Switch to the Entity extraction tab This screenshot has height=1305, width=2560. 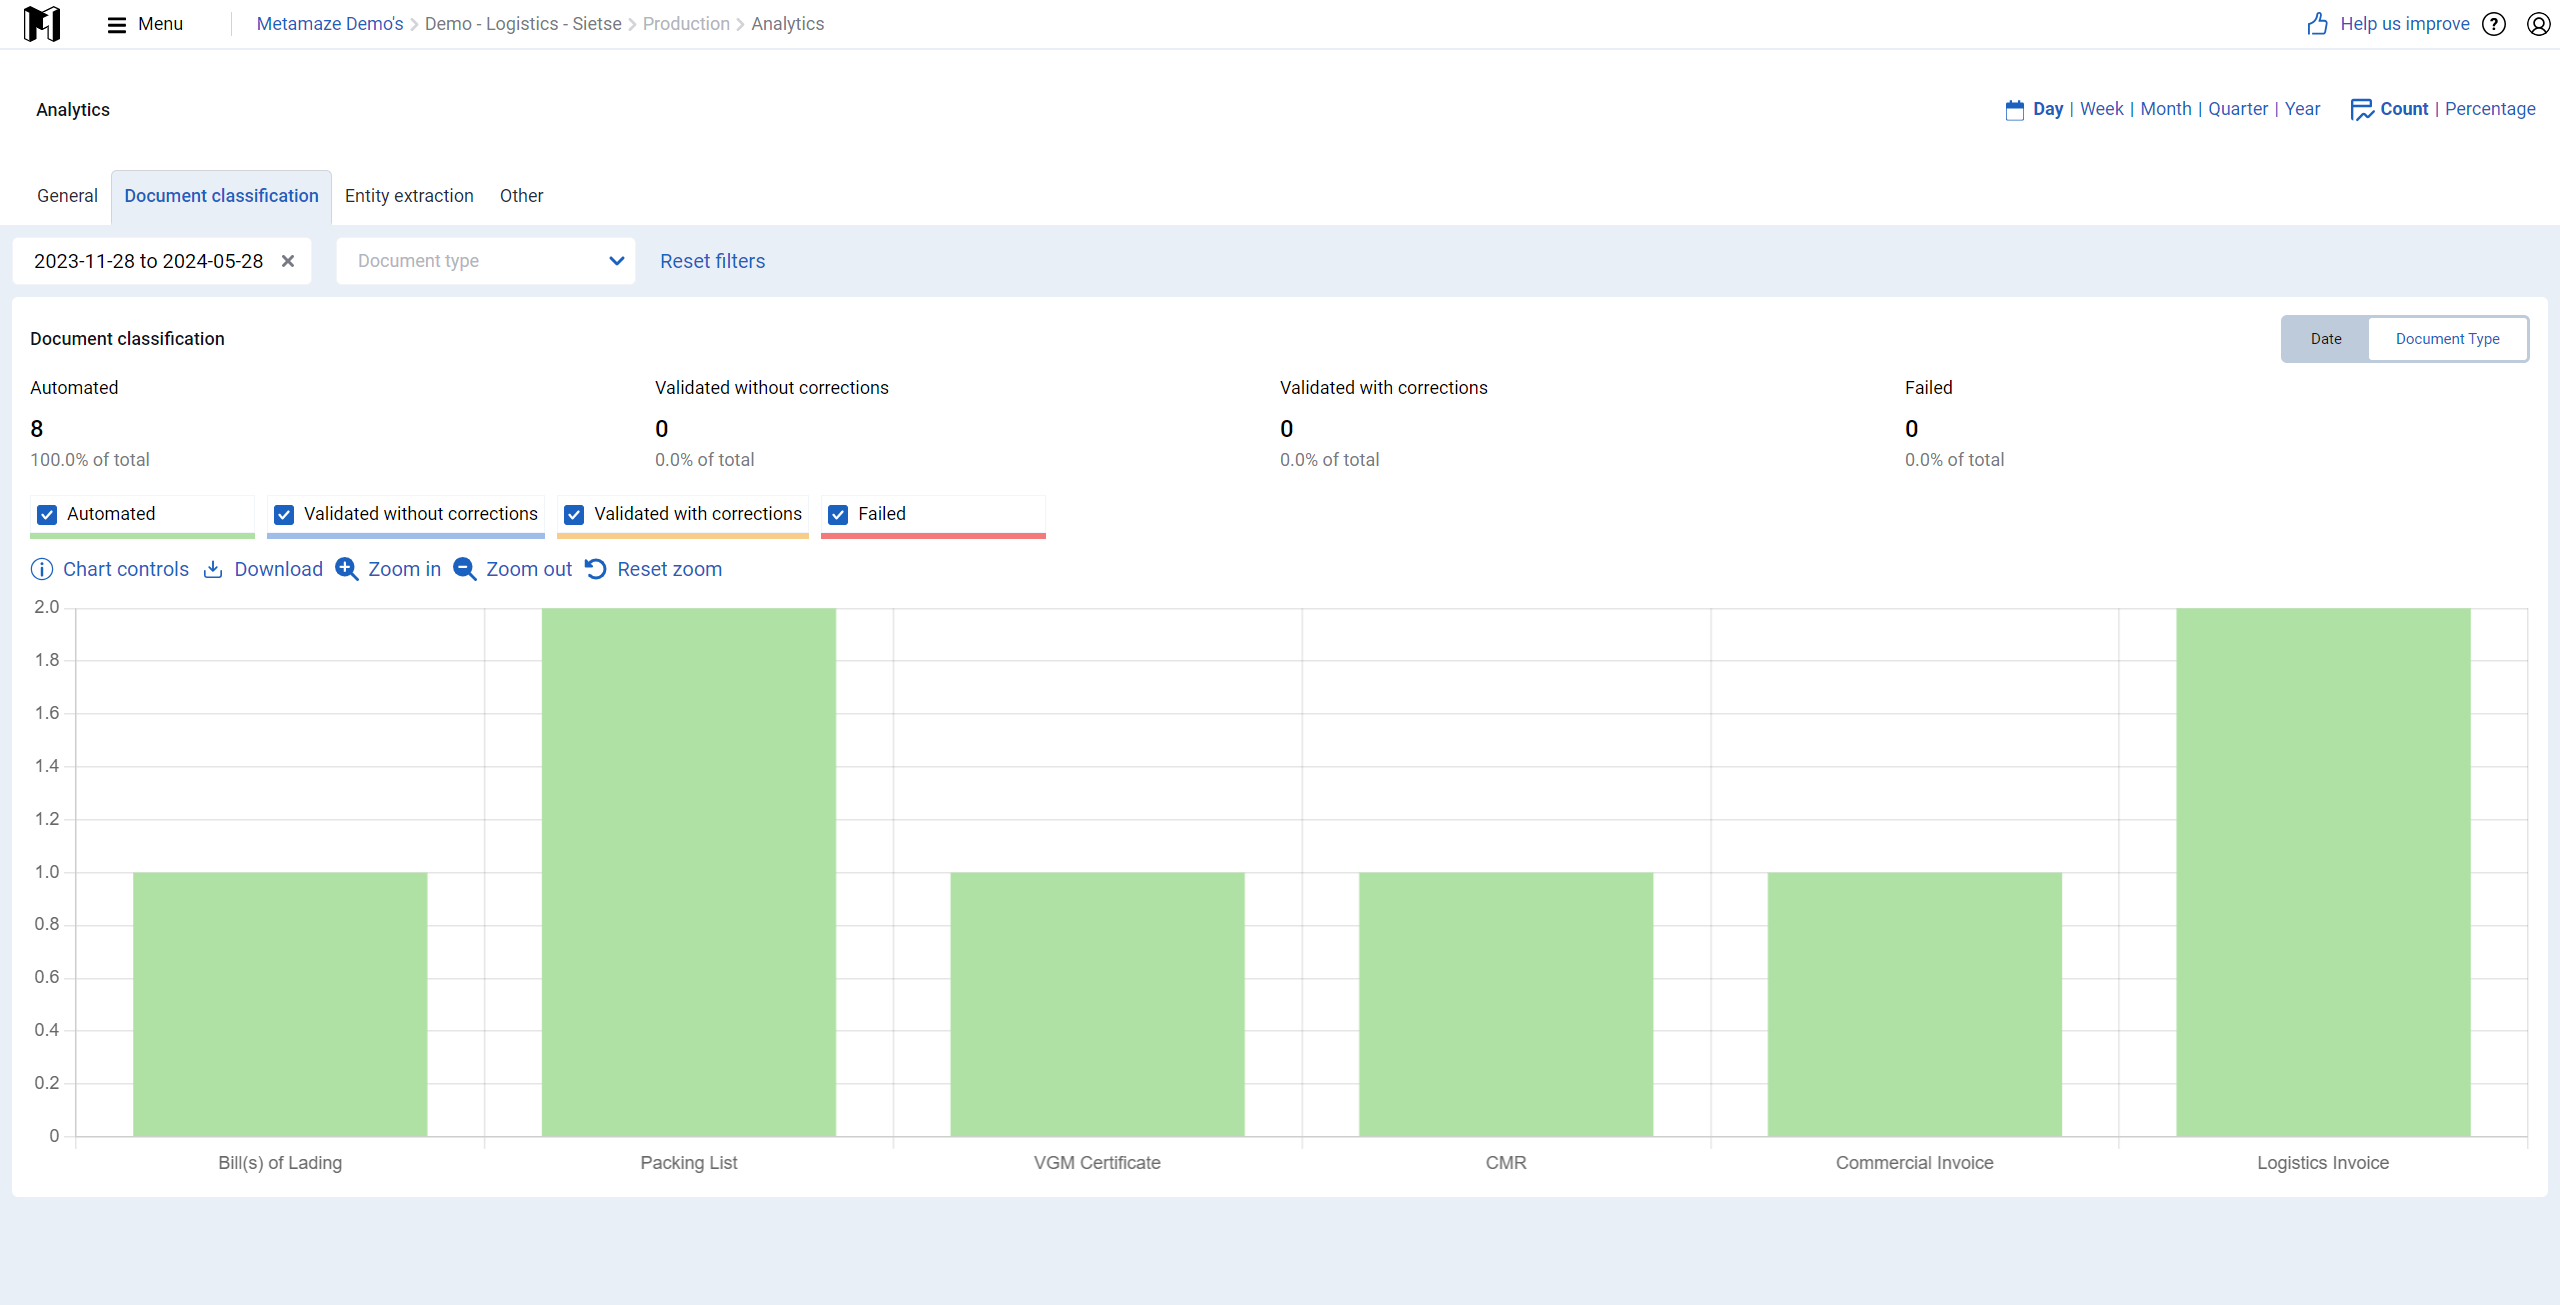409,196
